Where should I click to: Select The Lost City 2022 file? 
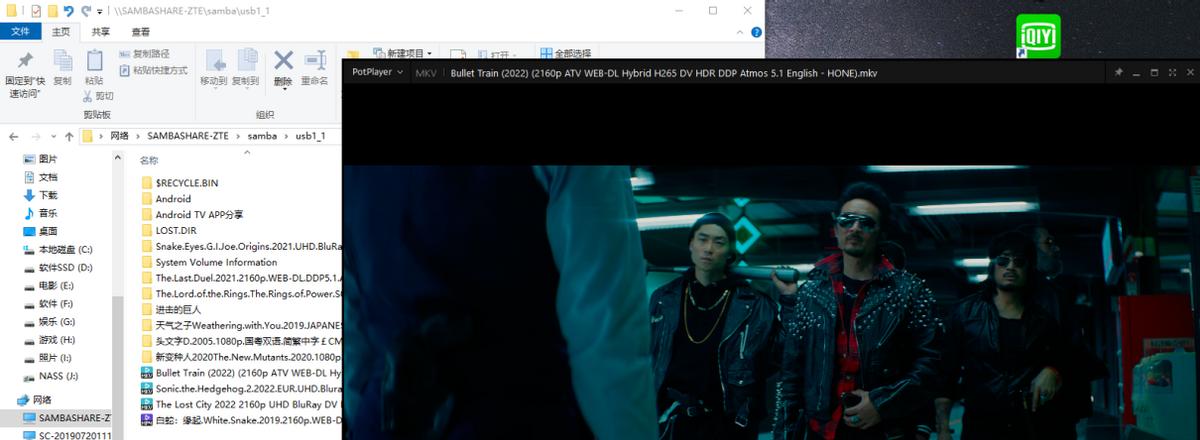241,404
